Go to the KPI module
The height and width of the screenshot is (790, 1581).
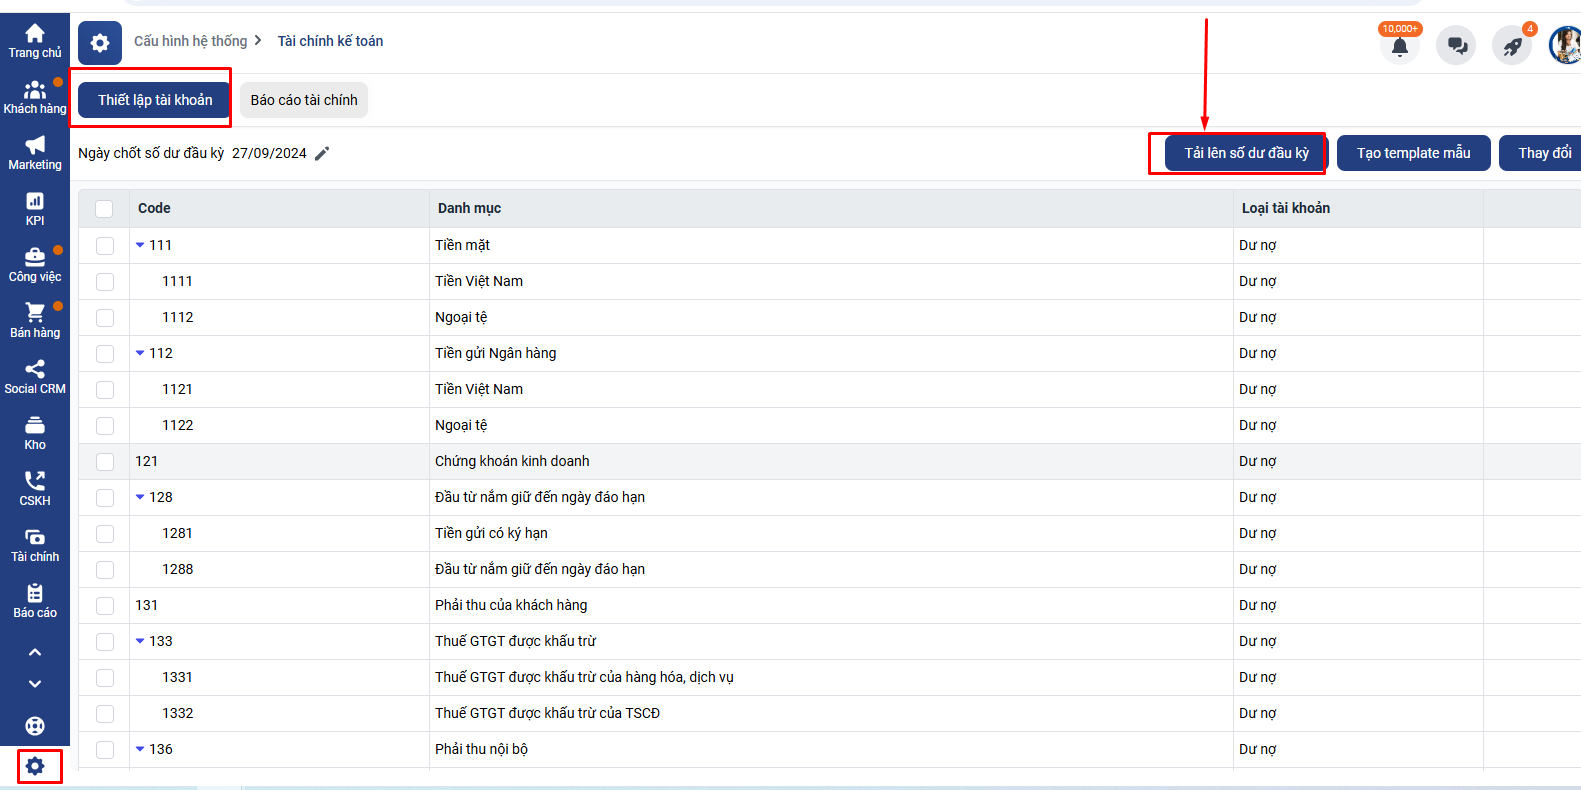point(35,208)
